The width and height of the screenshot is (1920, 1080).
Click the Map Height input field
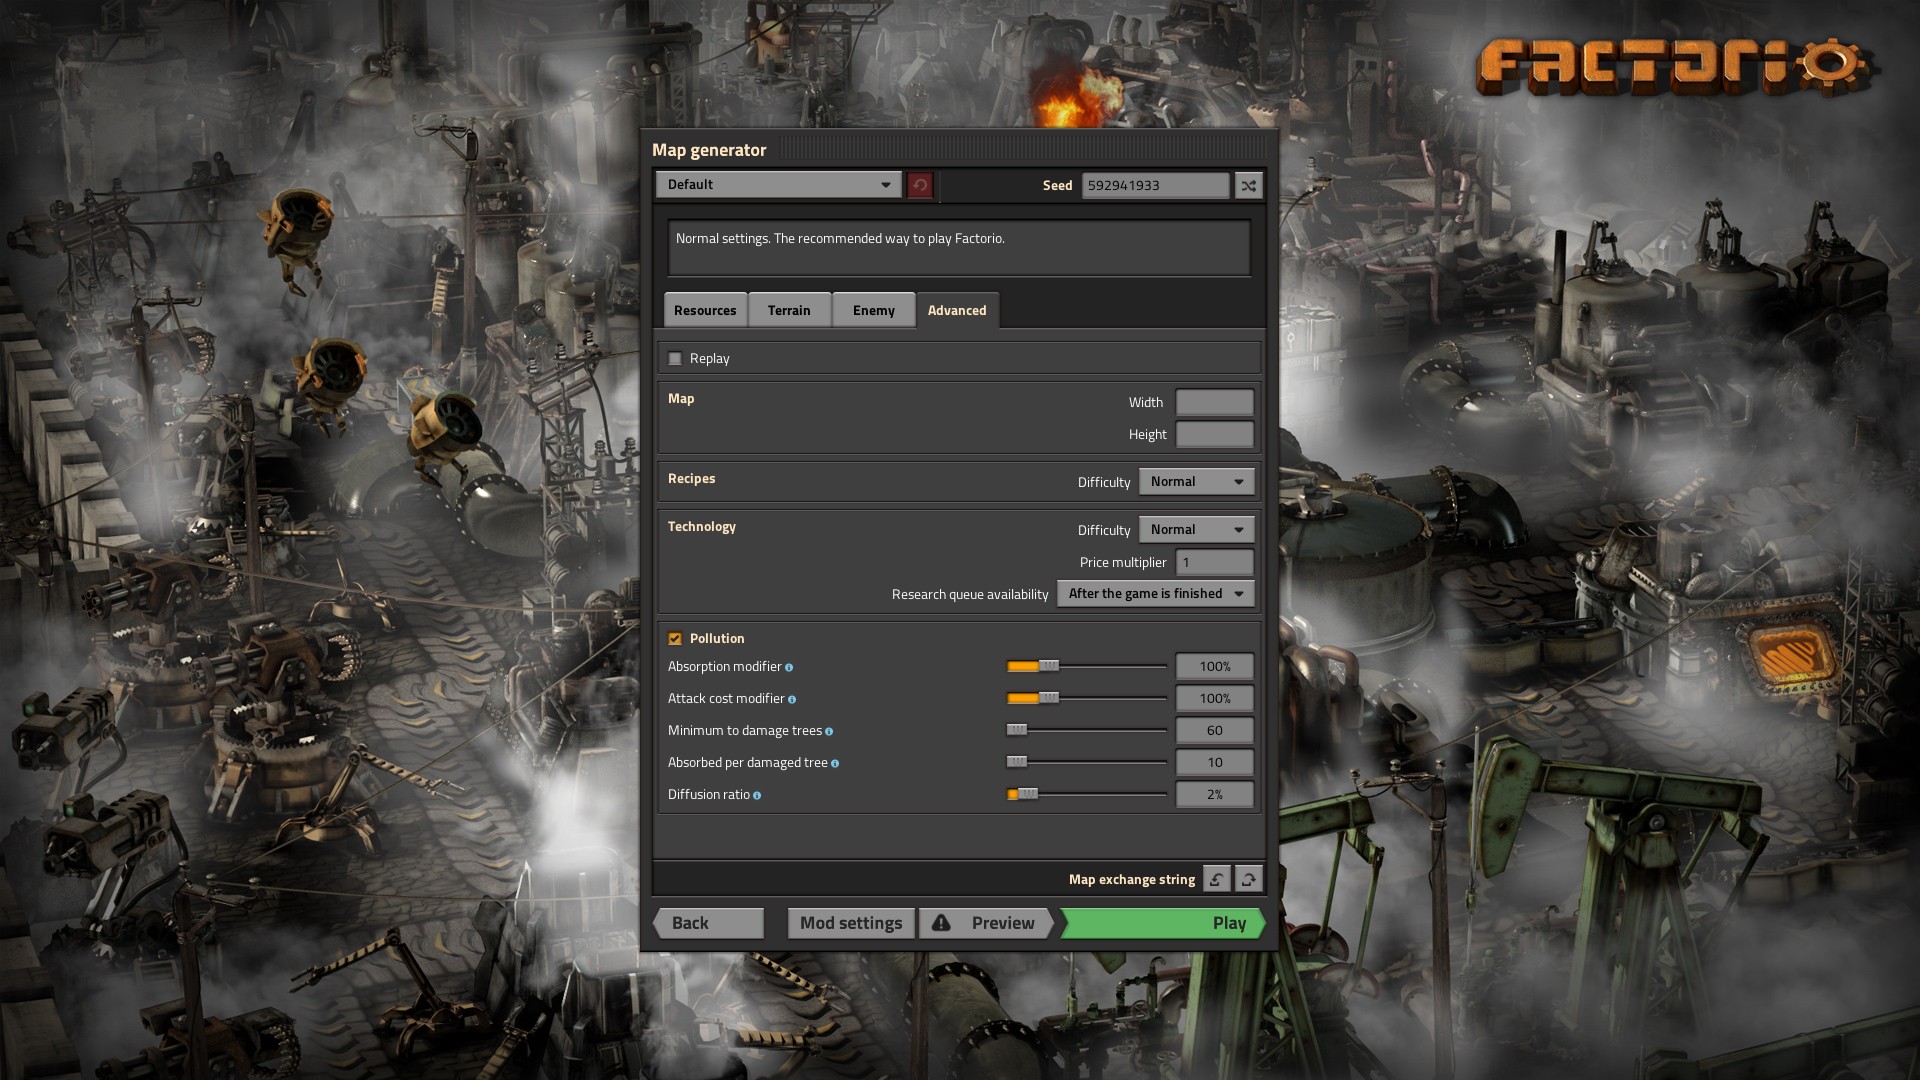(x=1215, y=435)
